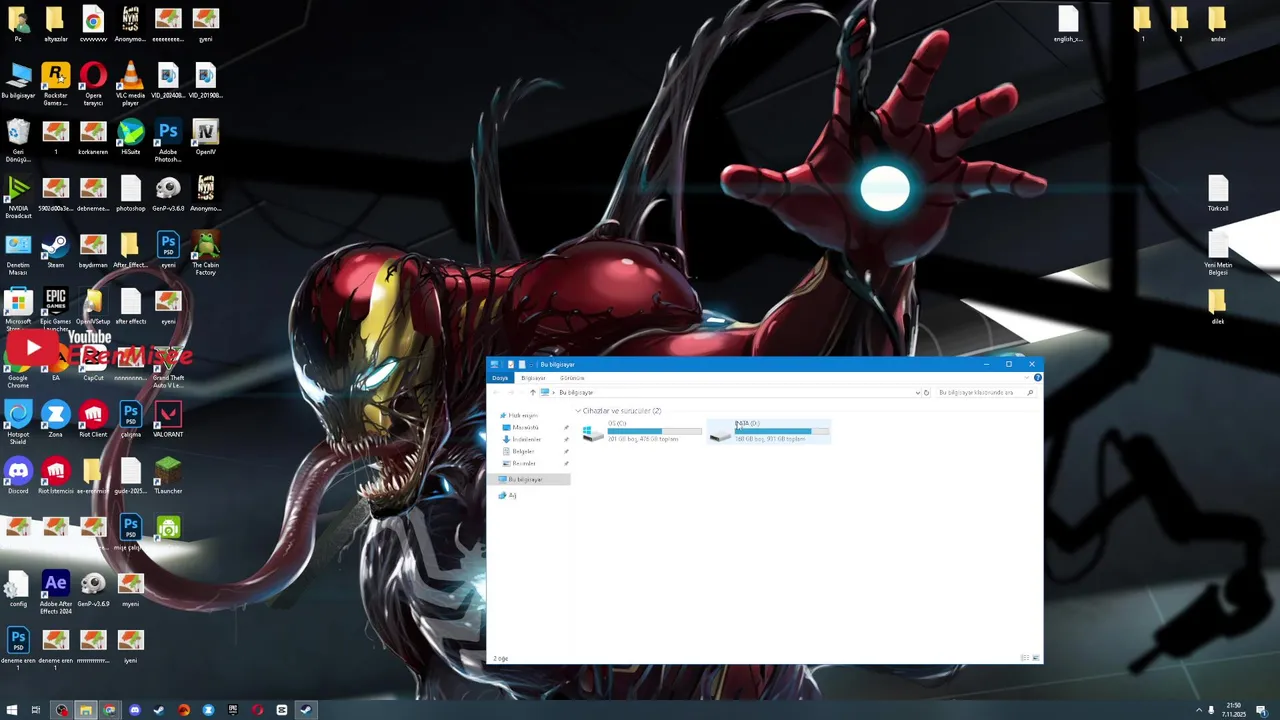Image resolution: width=1280 pixels, height=720 pixels.
Task: Select the TLauncher desktop icon
Action: [x=168, y=476]
